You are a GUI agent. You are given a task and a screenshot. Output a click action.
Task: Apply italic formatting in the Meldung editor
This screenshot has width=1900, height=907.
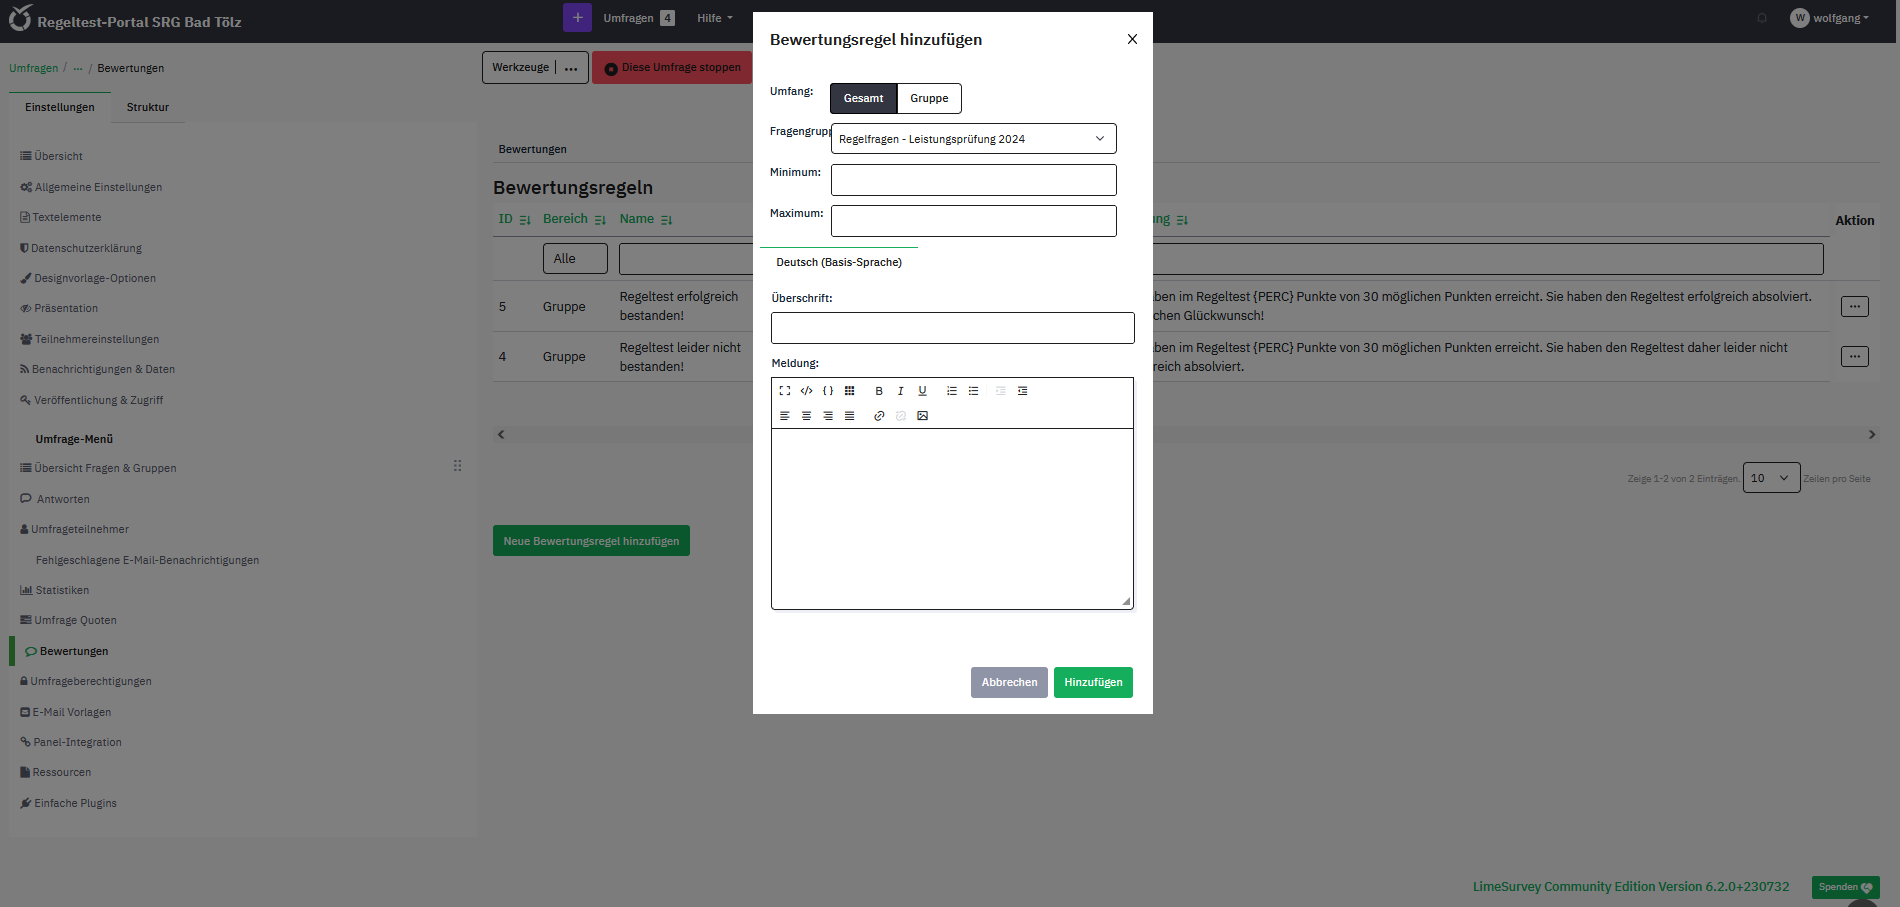tap(900, 391)
